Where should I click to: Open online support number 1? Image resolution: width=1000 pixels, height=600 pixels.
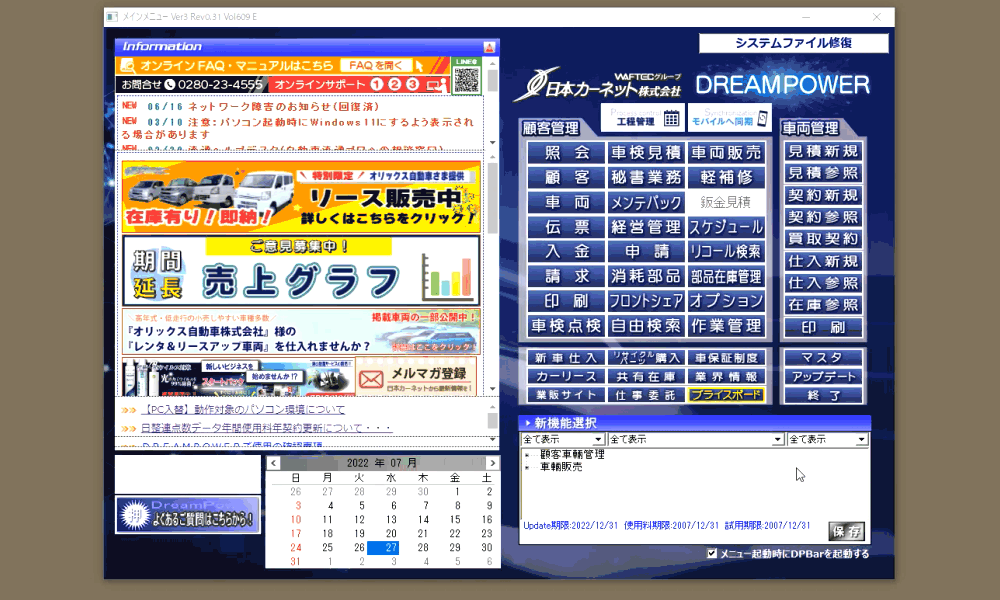pos(376,84)
